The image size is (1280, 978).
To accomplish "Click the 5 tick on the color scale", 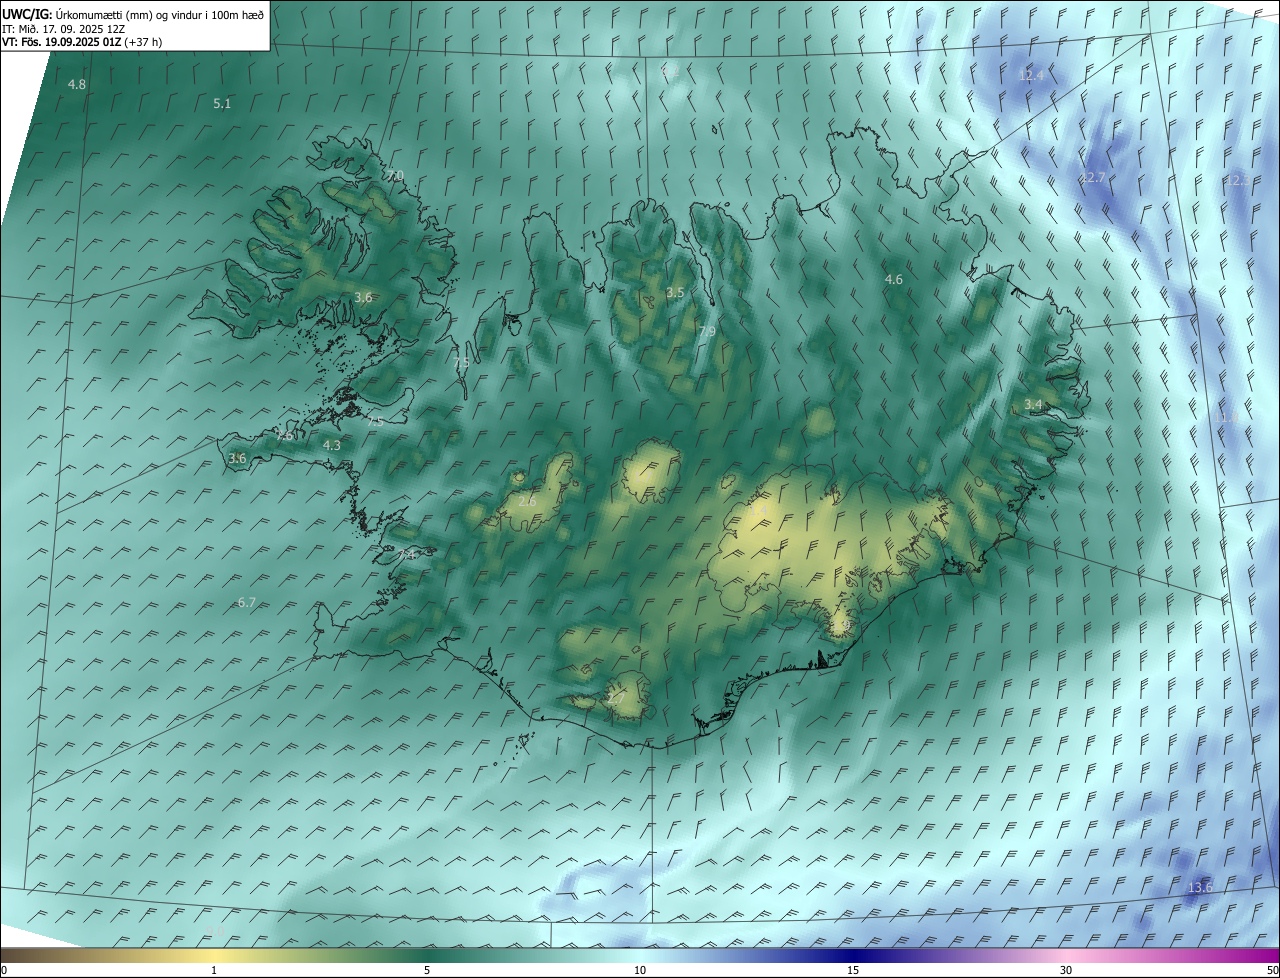I will click(x=427, y=970).
